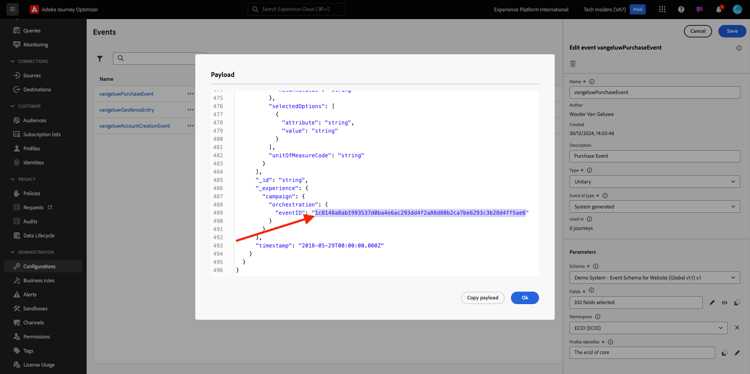Click the filter funnel icon in Events
Viewport: 750px width, 374px height.
click(99, 58)
